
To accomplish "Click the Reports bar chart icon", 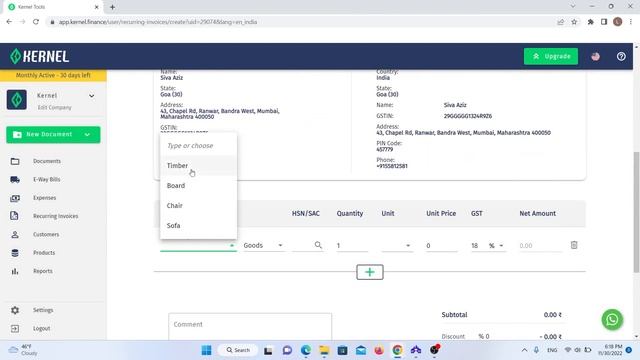I will click(15, 271).
